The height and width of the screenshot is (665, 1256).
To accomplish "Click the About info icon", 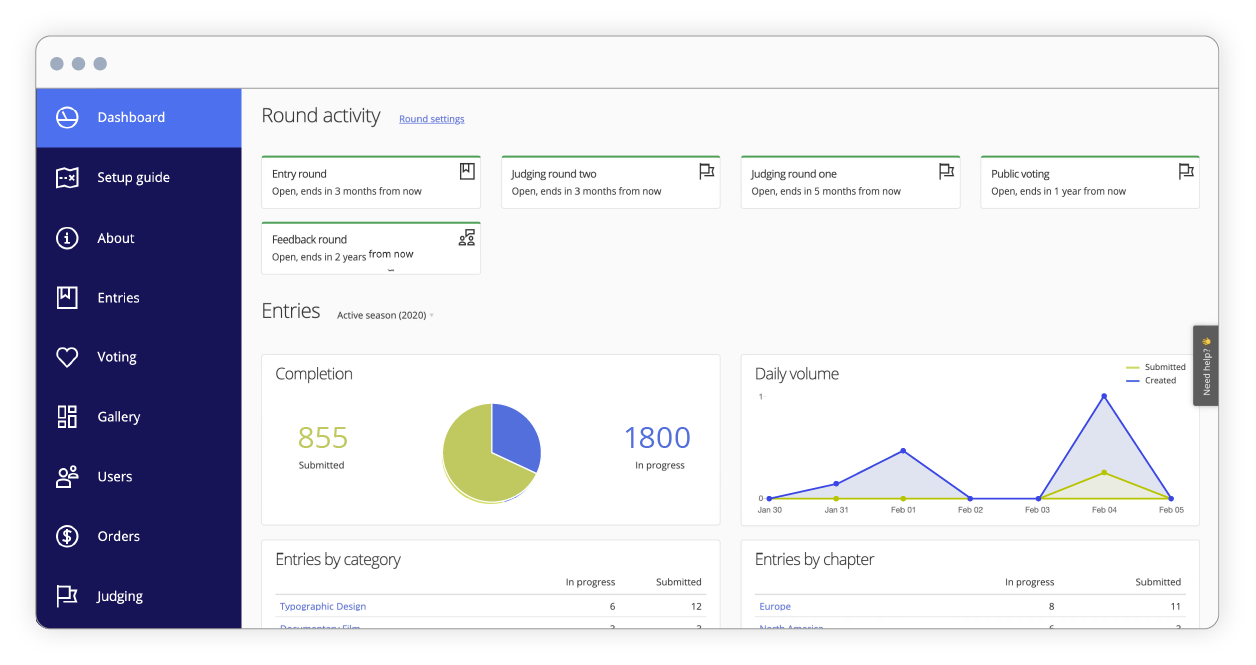I will pyautogui.click(x=66, y=238).
